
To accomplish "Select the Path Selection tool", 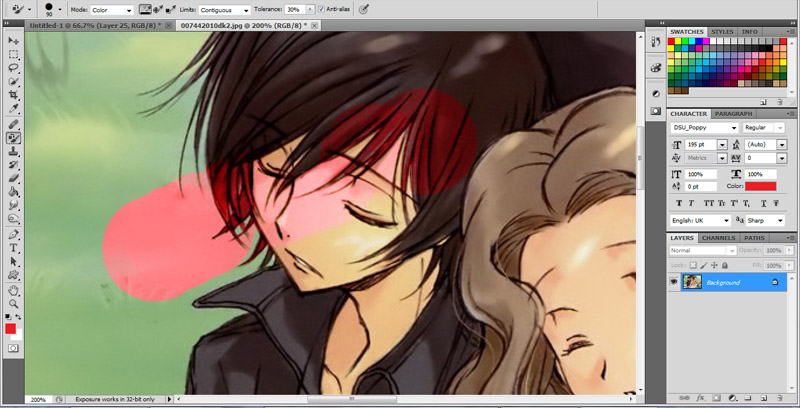I will point(13,262).
